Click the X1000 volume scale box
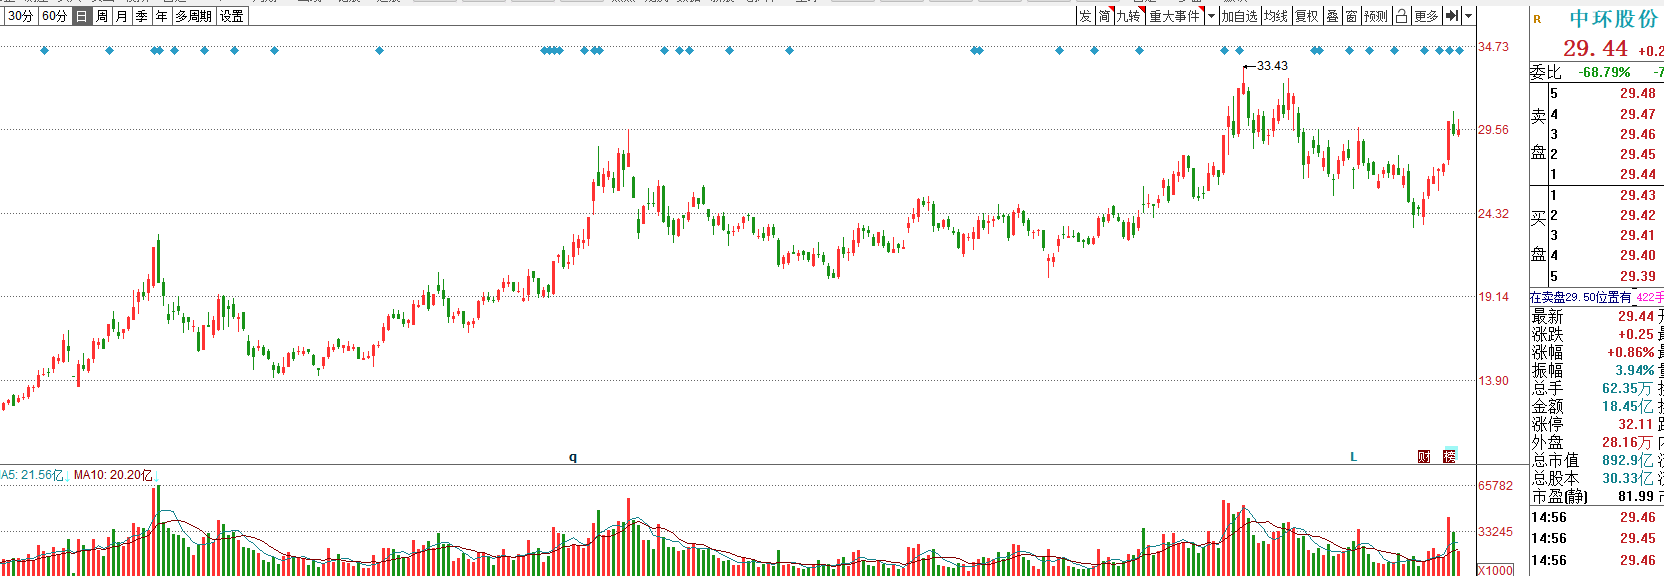This screenshot has height=576, width=1664. (x=1495, y=570)
